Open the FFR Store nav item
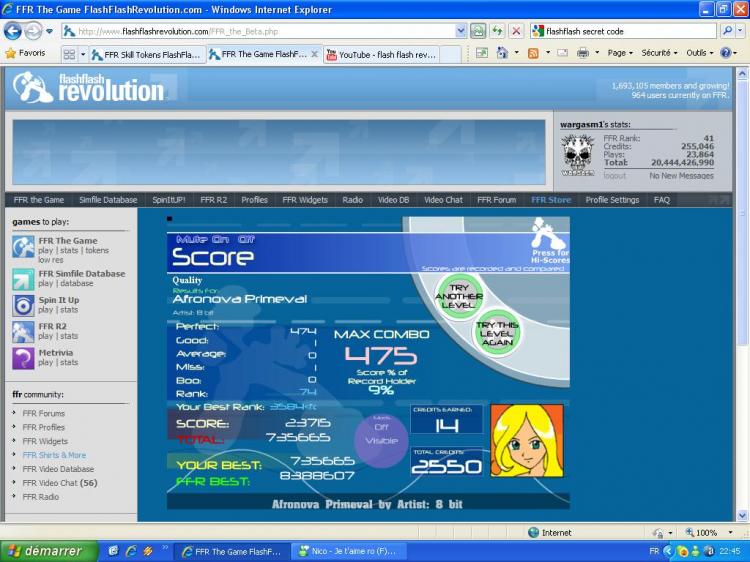 [x=551, y=200]
